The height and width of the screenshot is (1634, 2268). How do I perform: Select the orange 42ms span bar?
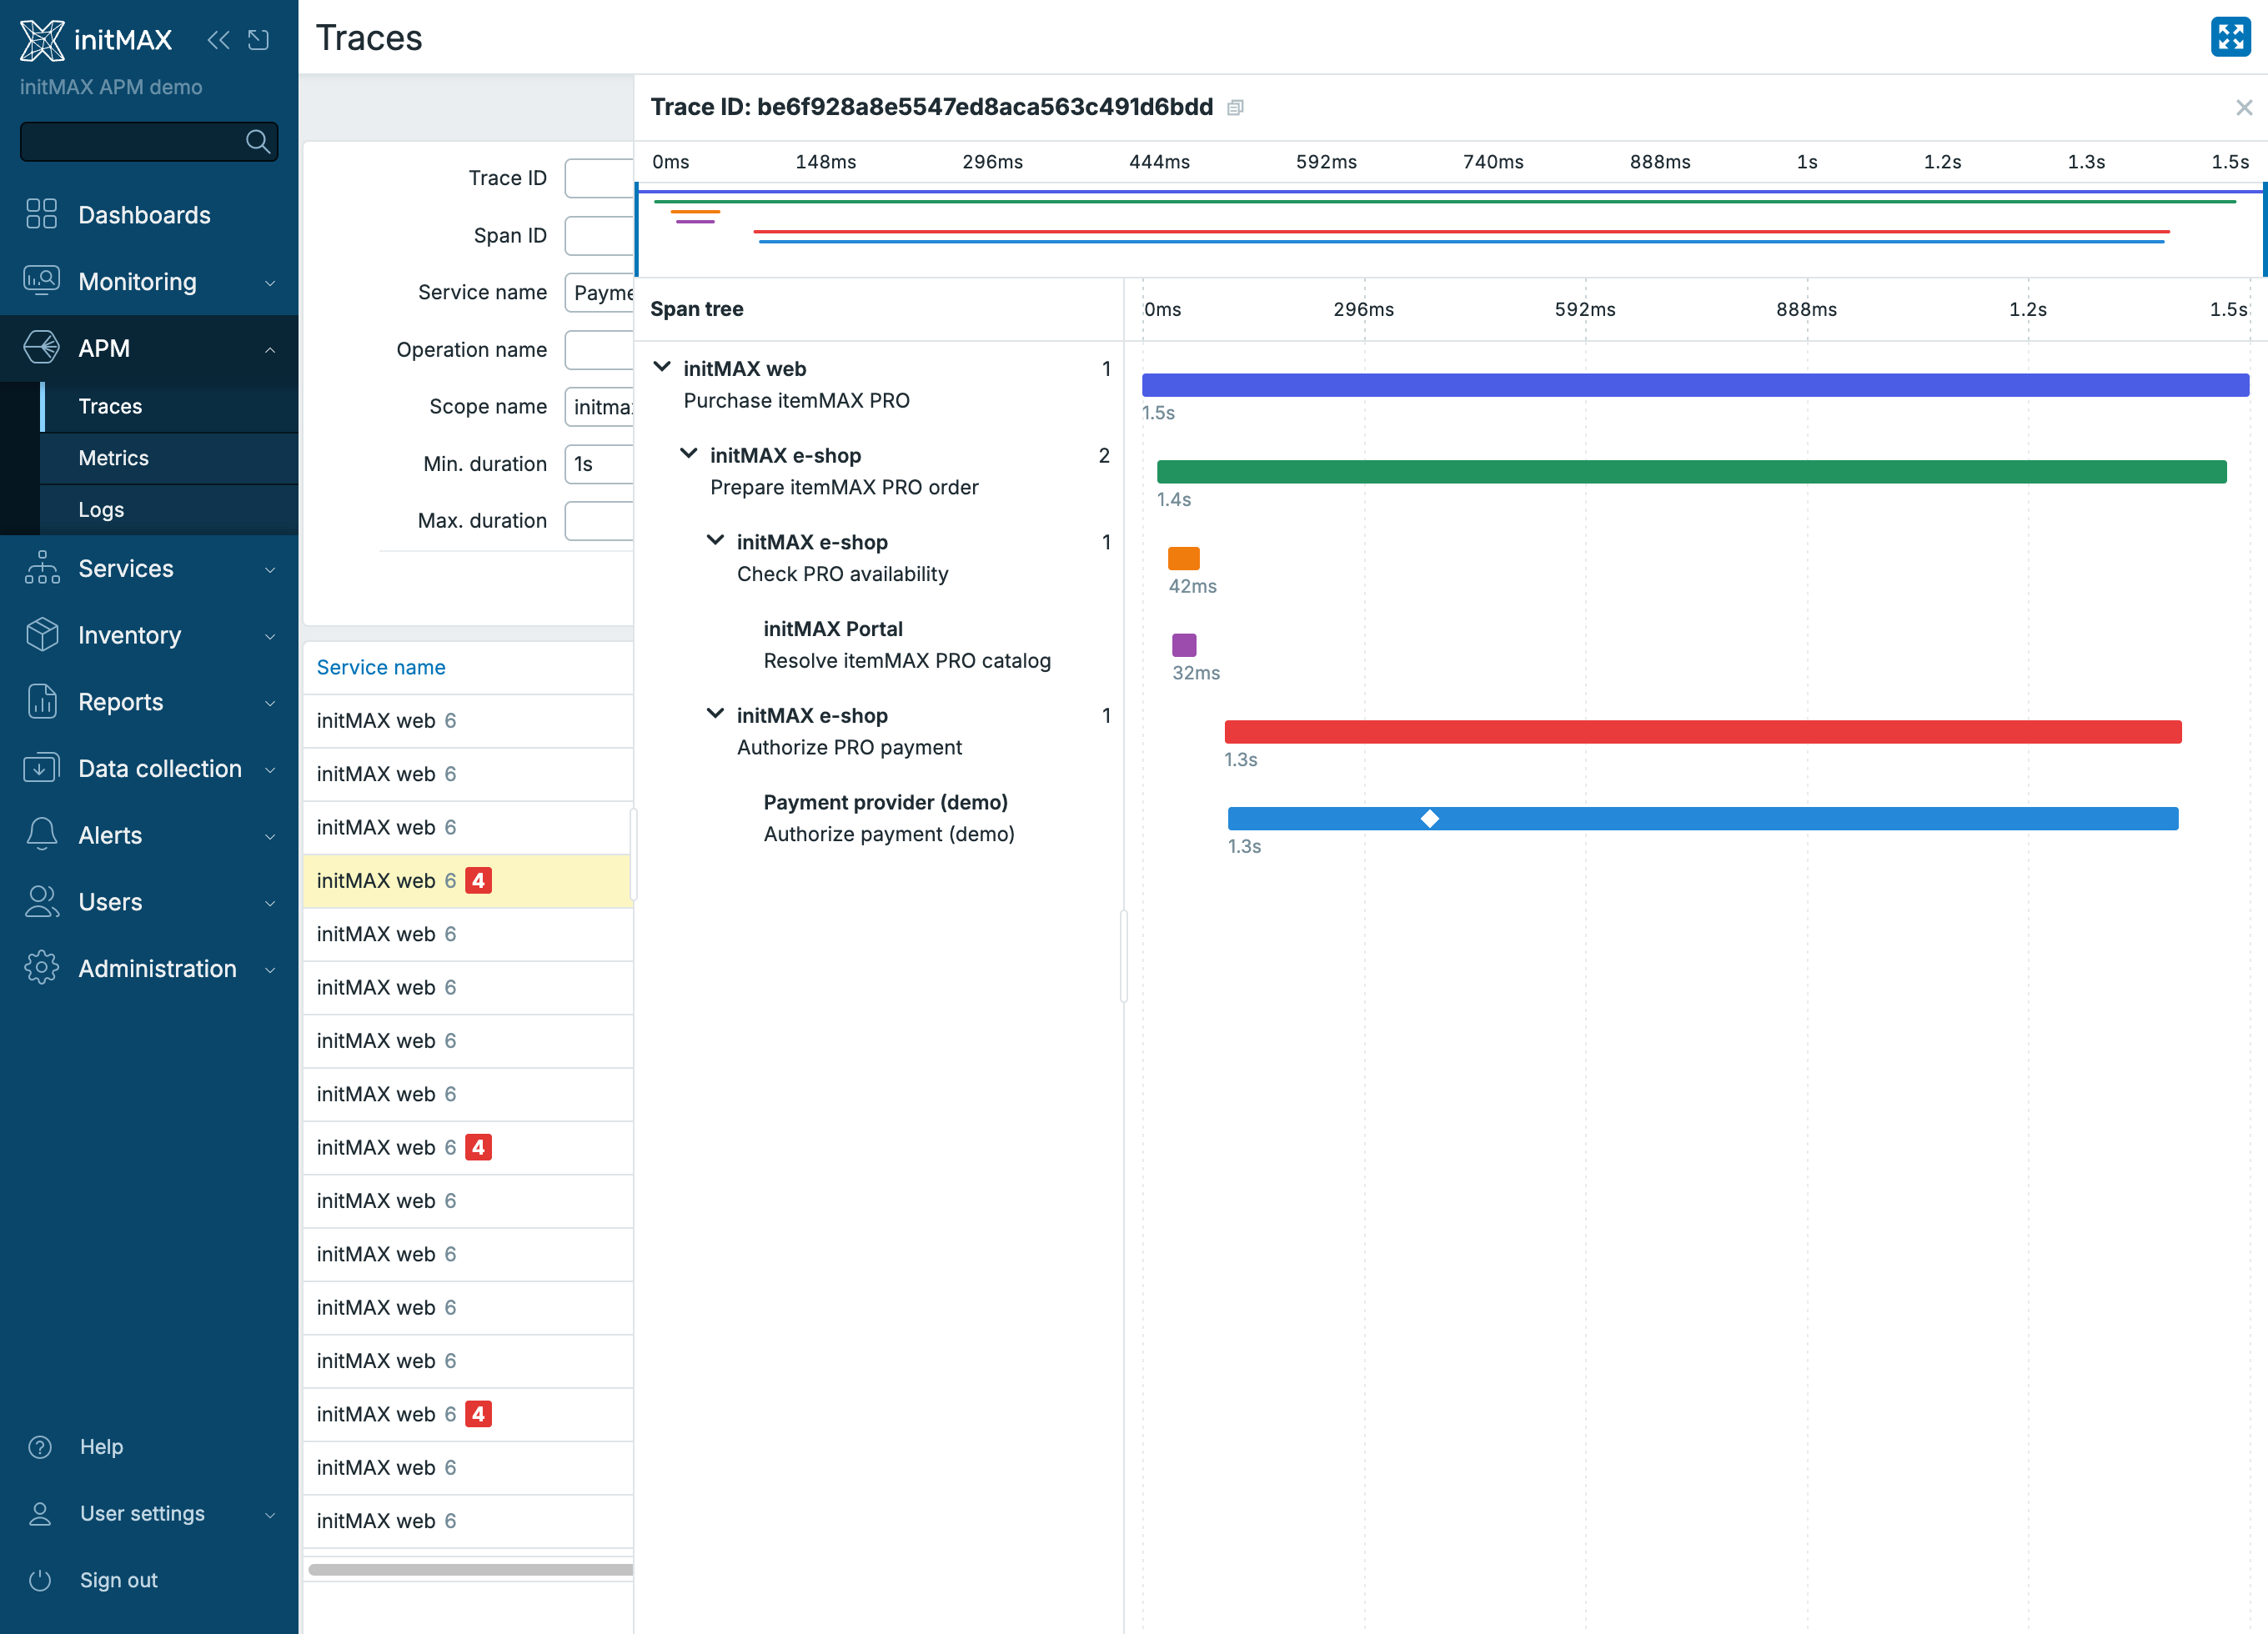(1183, 558)
